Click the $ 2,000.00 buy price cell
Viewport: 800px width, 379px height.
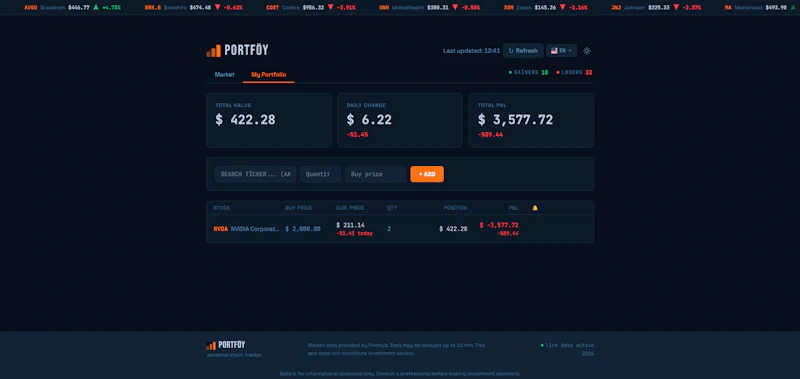303,229
